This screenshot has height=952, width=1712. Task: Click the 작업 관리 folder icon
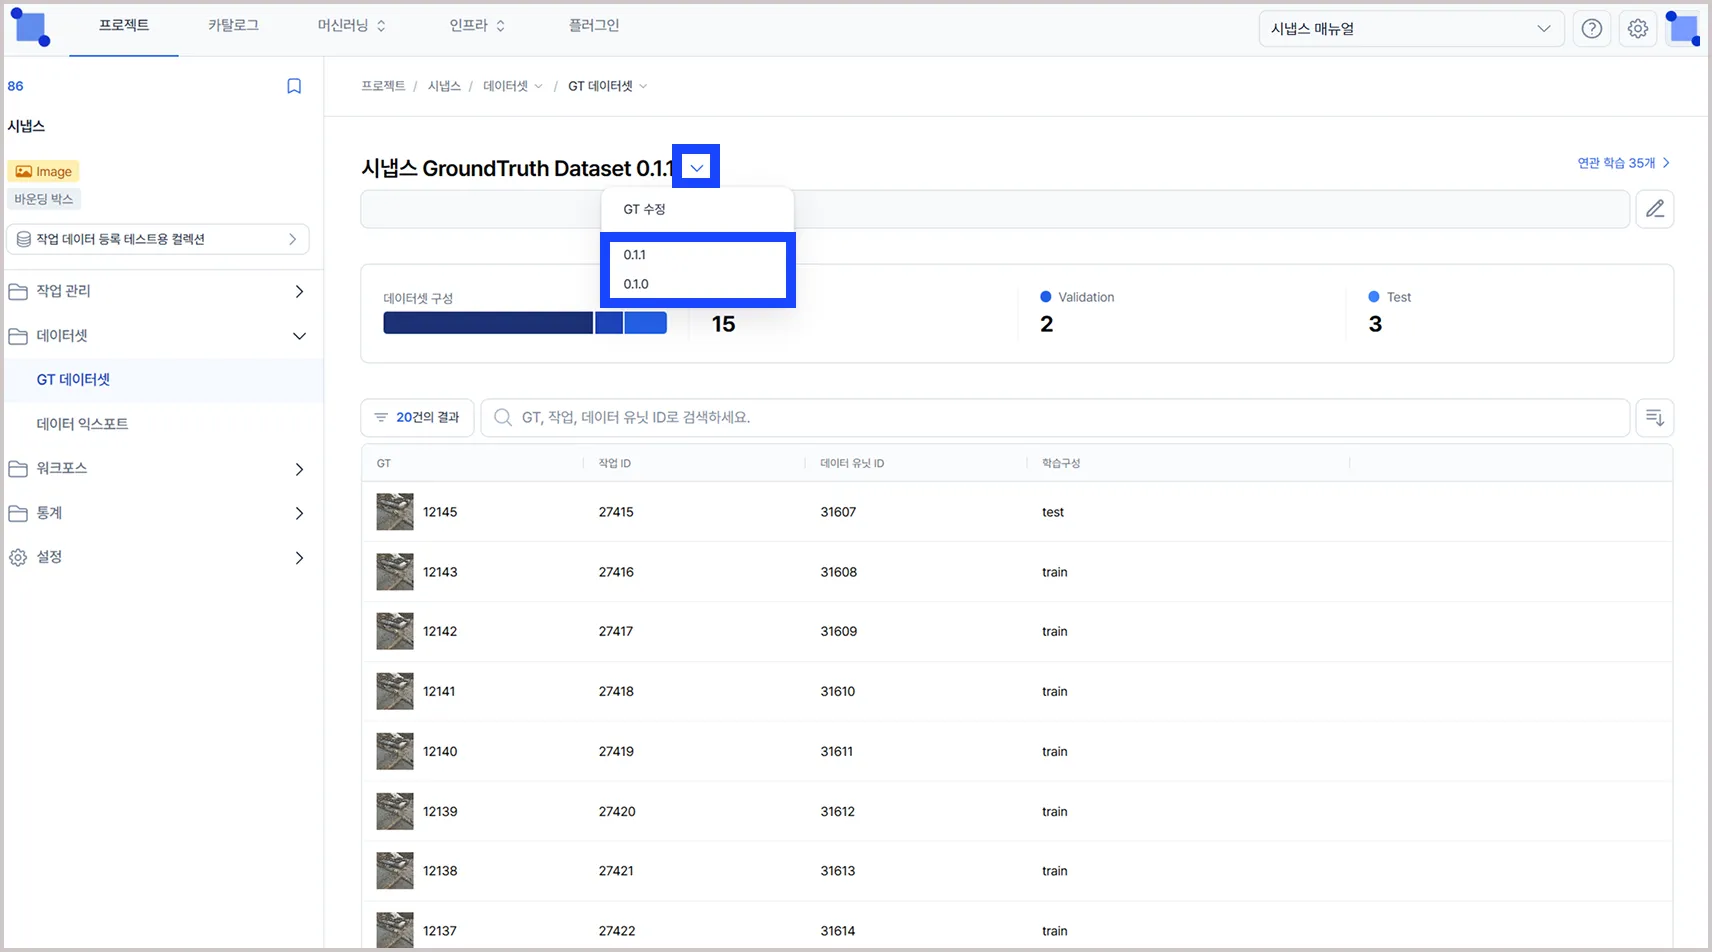tap(18, 291)
